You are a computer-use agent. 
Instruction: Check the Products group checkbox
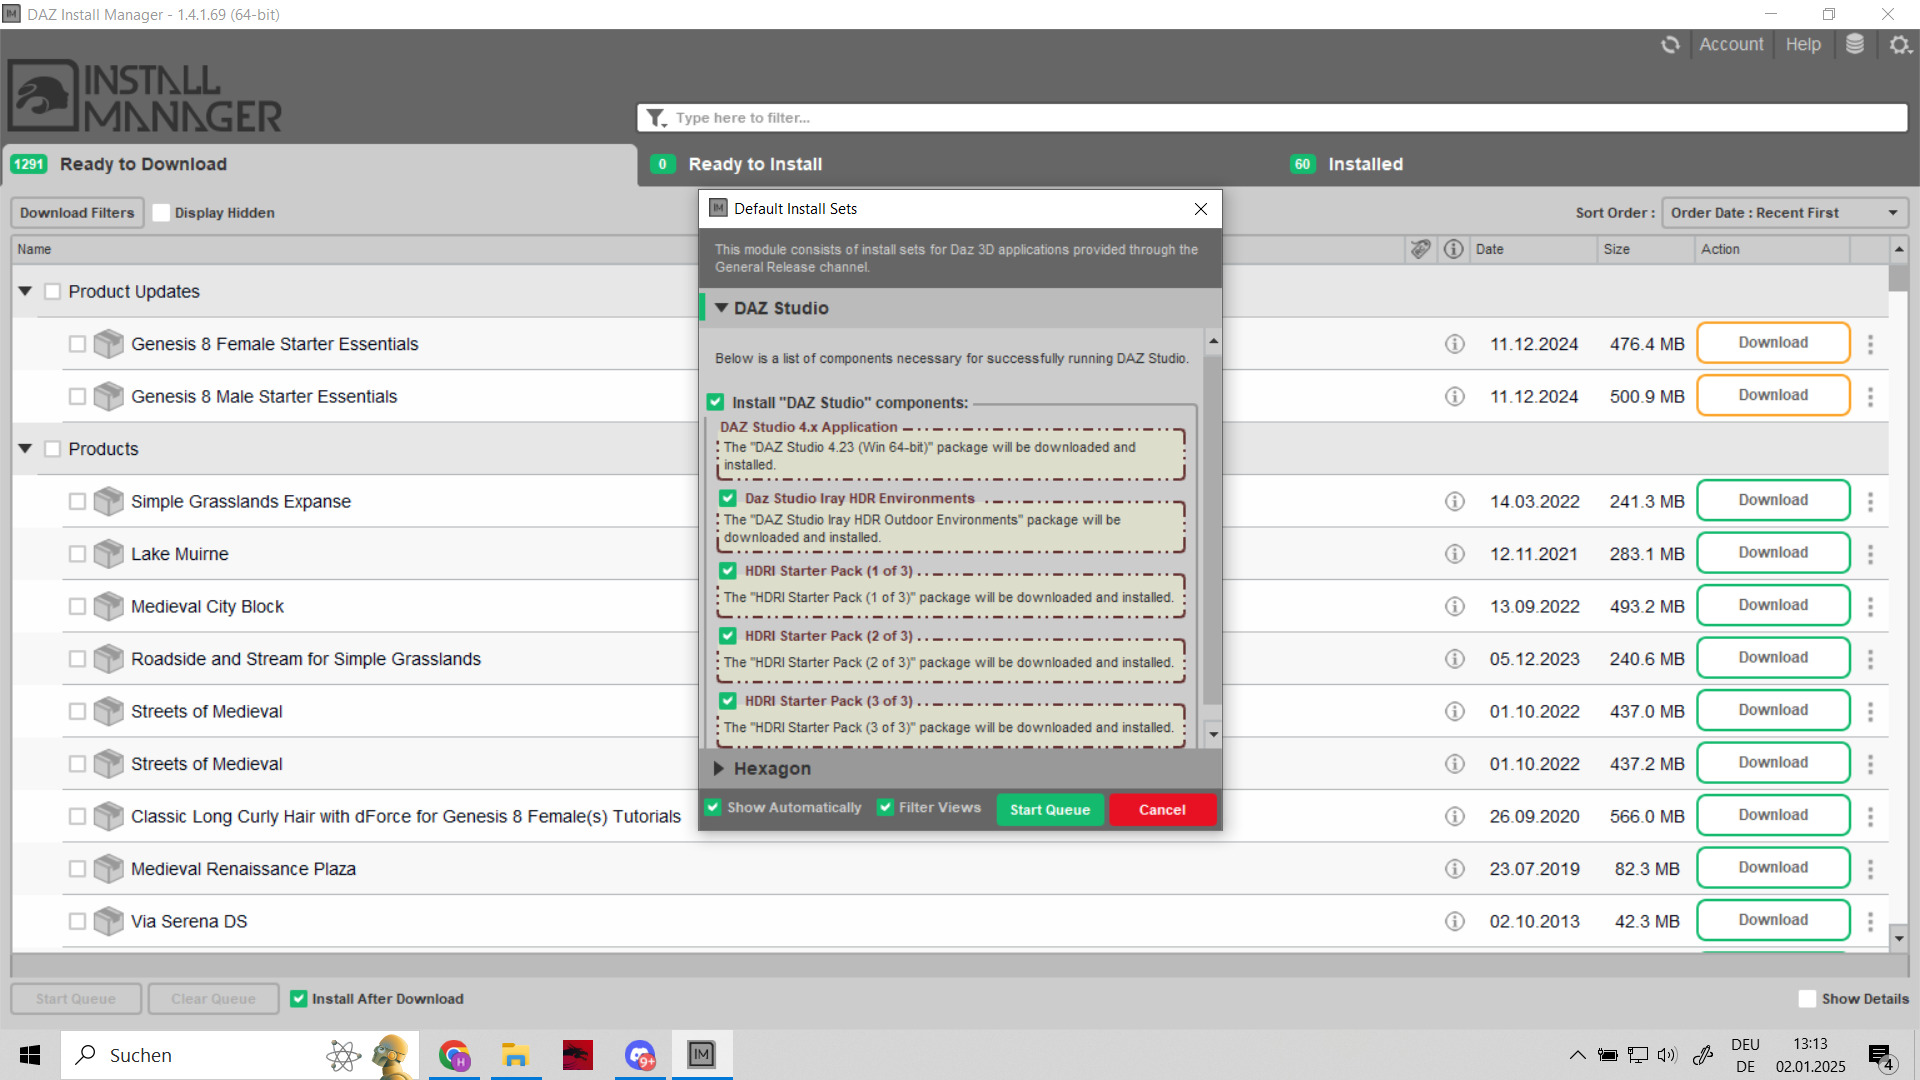(x=53, y=449)
